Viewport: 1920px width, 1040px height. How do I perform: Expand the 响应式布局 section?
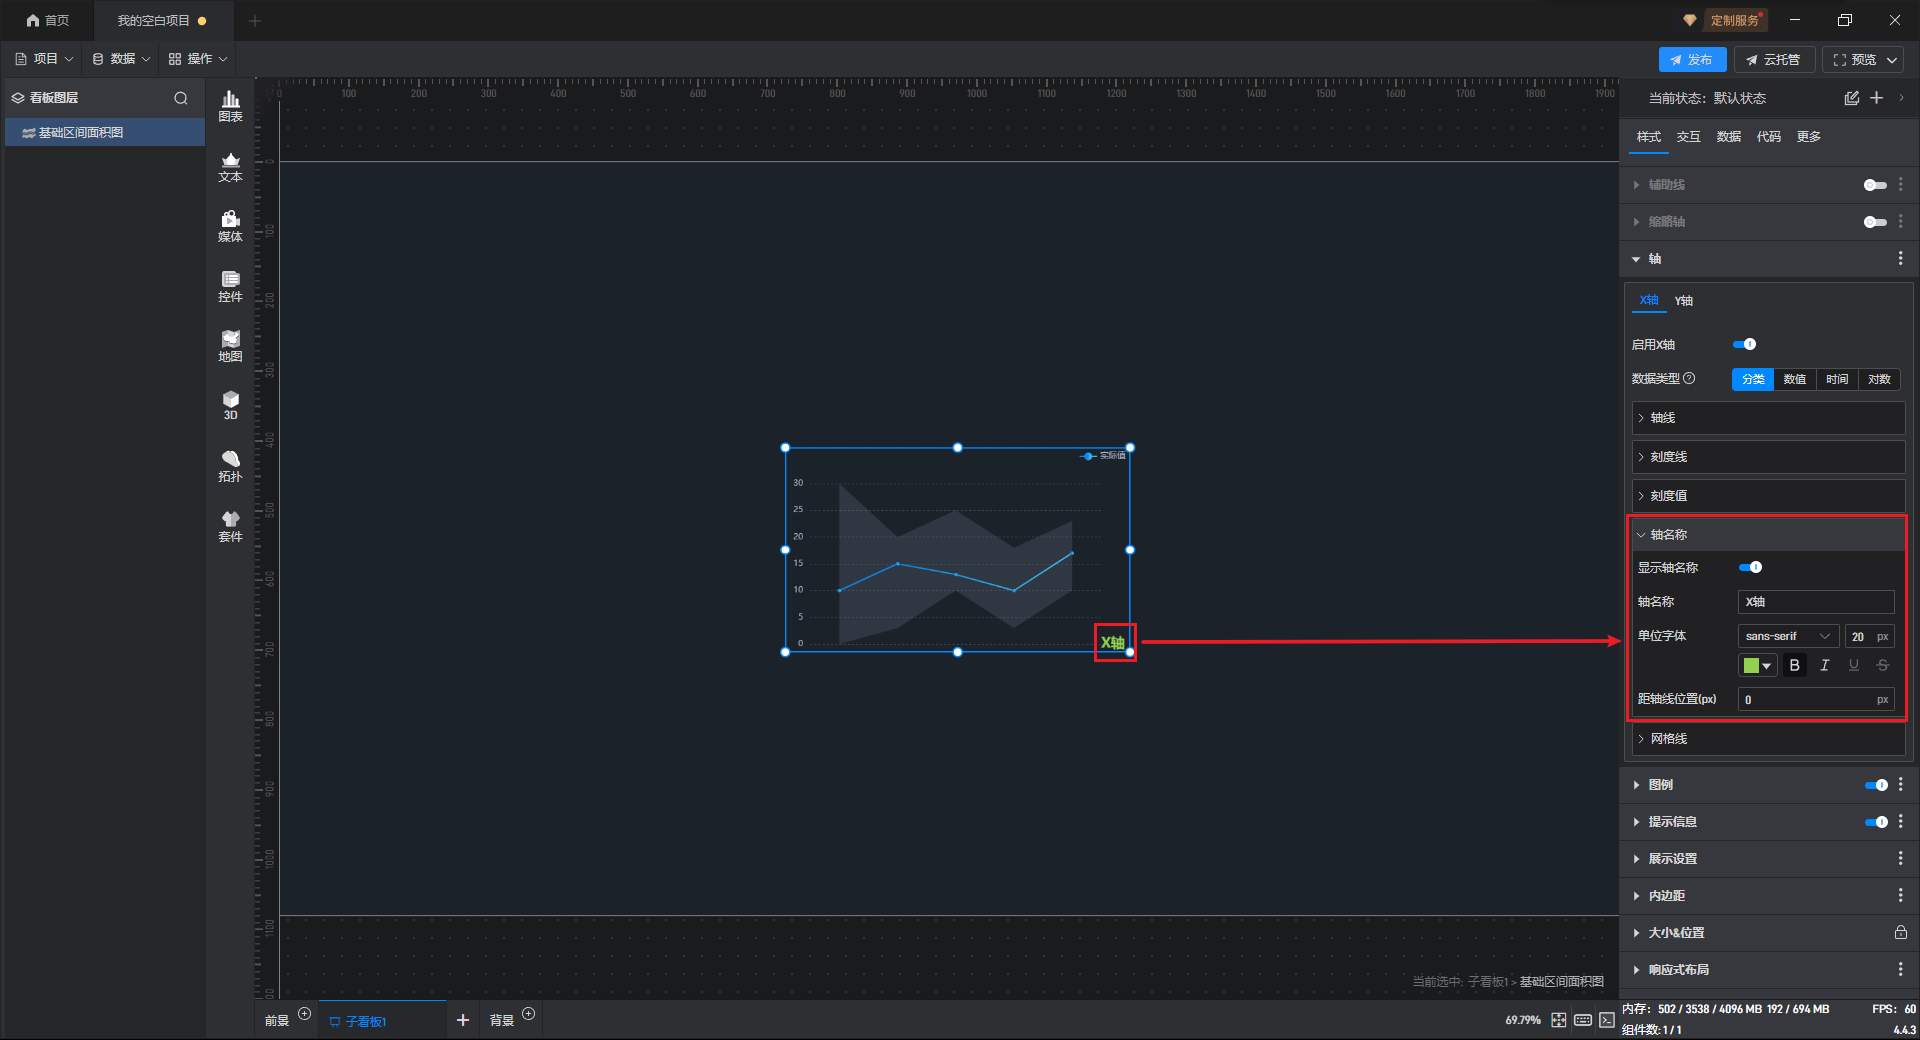[1769, 970]
